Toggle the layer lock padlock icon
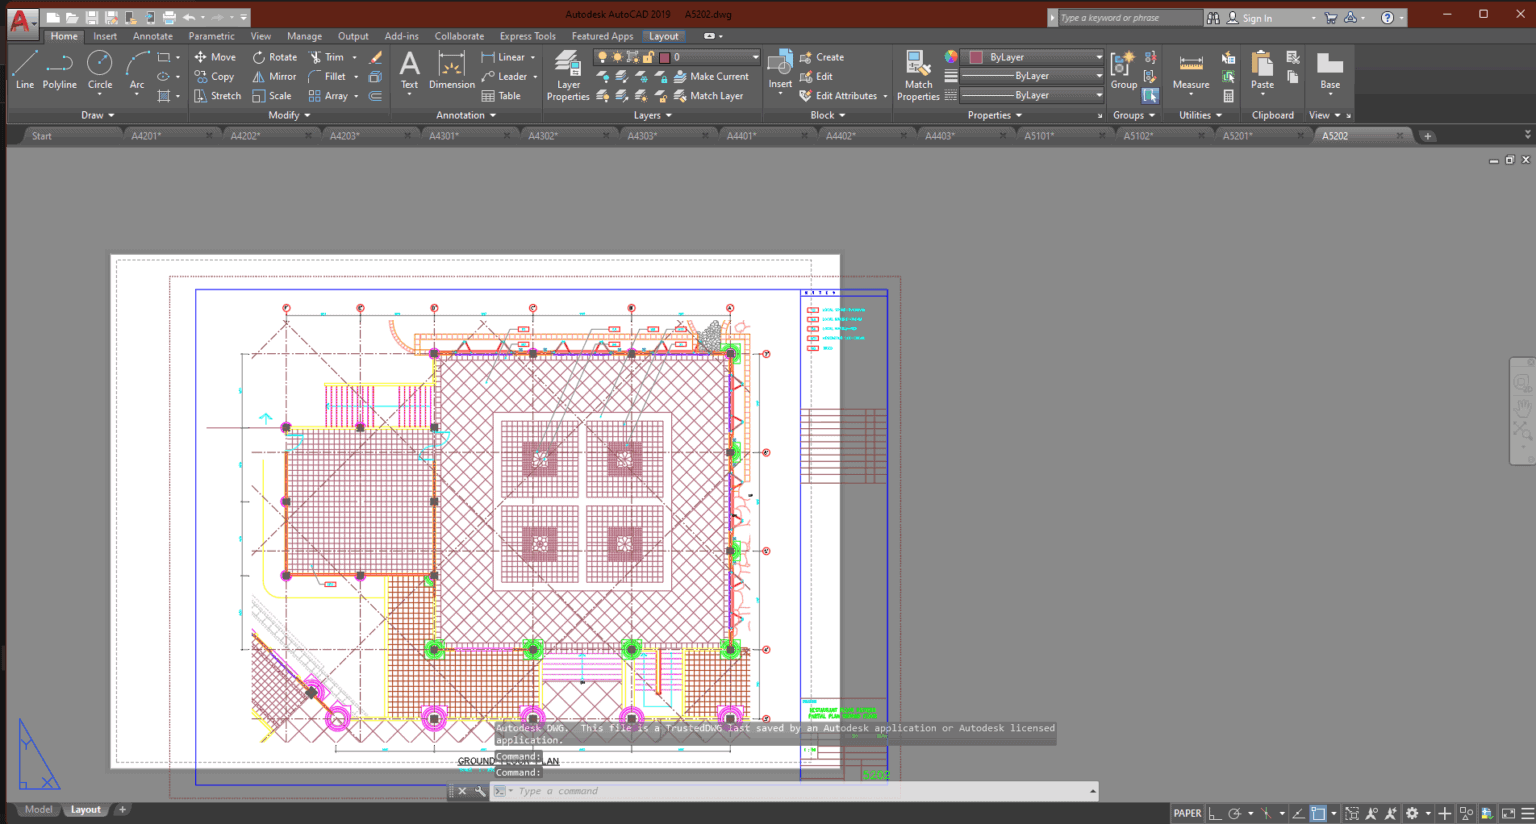Image resolution: width=1536 pixels, height=824 pixels. (x=648, y=57)
